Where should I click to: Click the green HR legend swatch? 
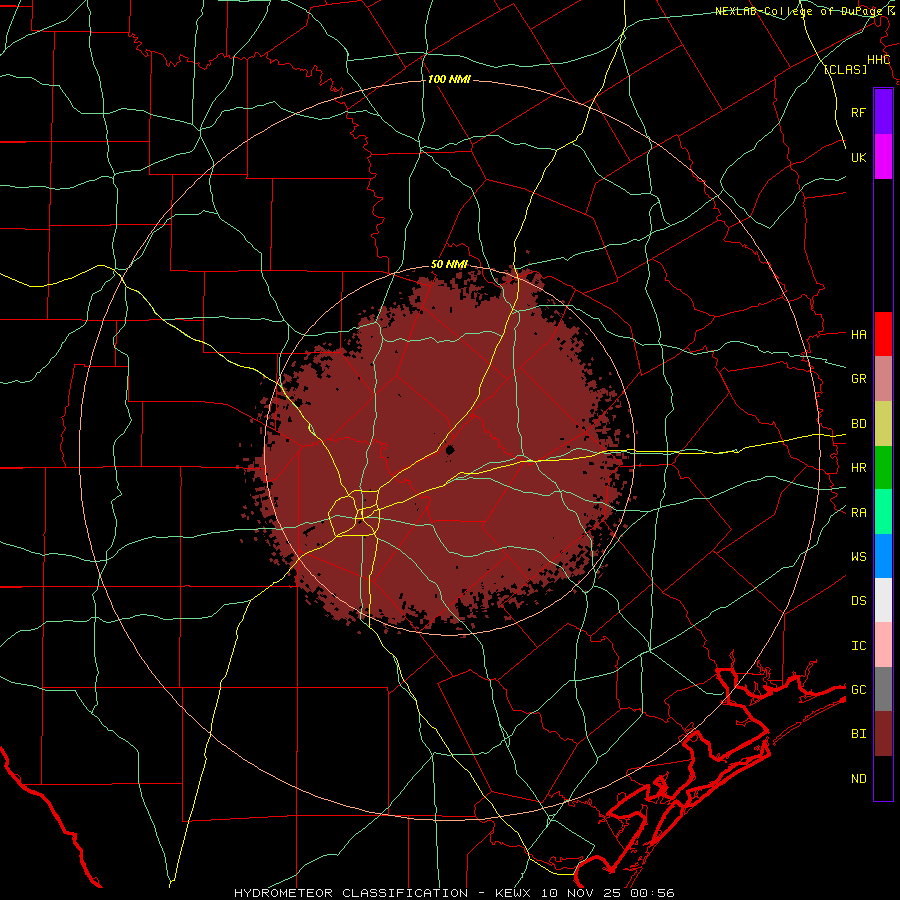tap(883, 468)
